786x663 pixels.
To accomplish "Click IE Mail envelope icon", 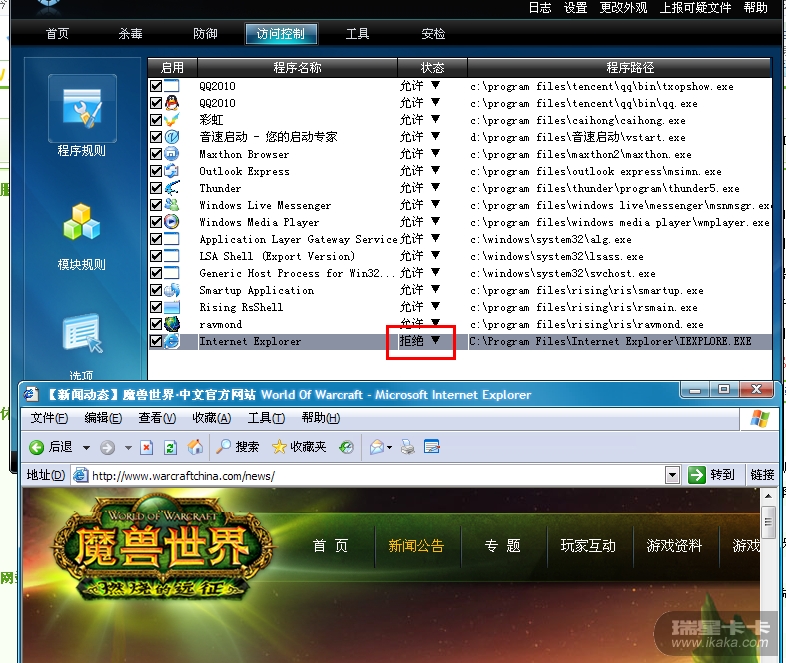I will pos(376,447).
